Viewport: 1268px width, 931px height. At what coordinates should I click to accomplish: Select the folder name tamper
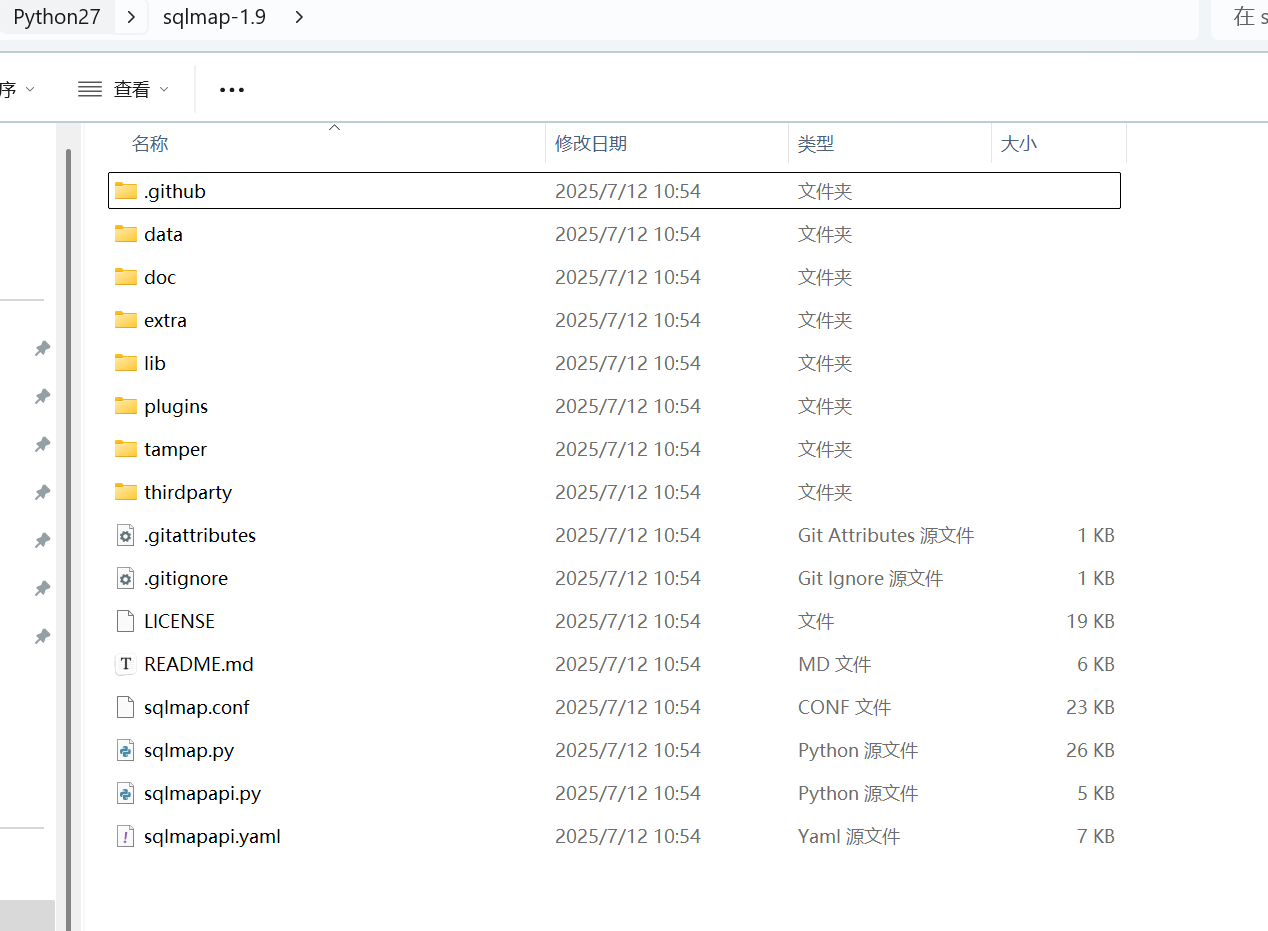point(175,449)
